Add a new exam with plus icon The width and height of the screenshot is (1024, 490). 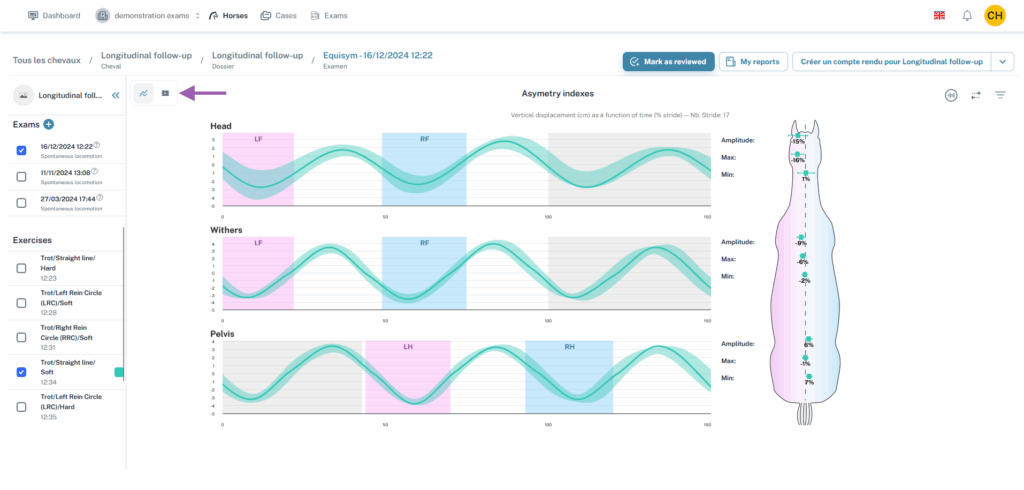(x=48, y=124)
